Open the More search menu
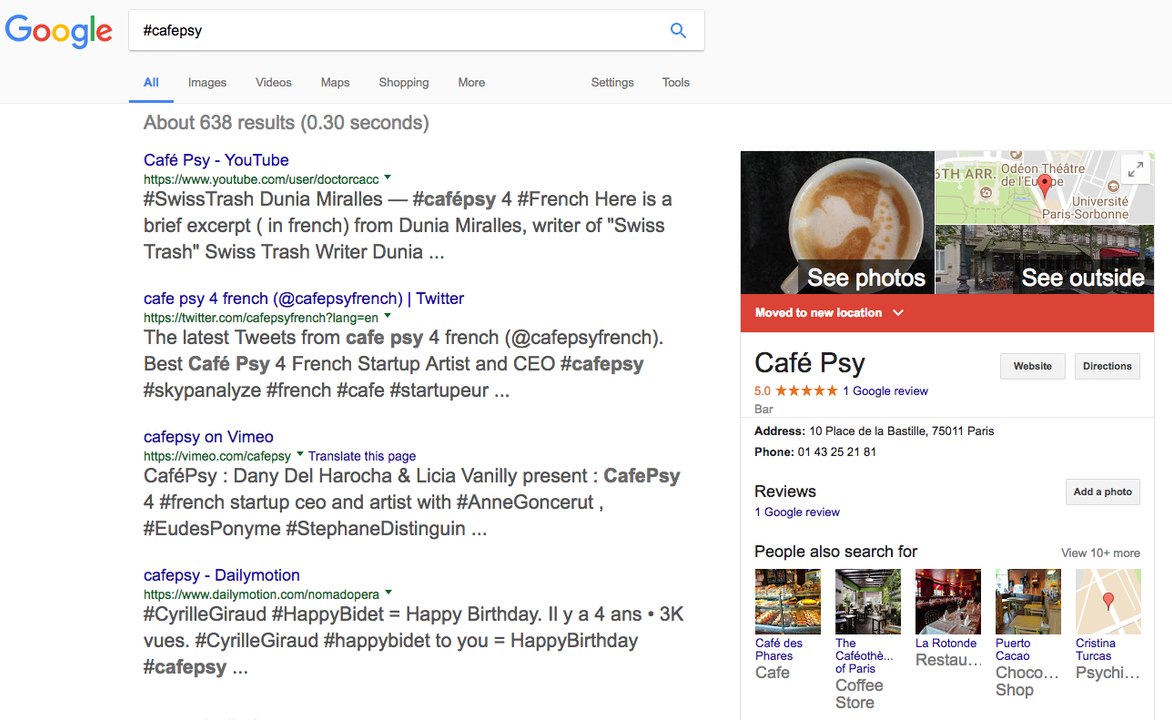1172x720 pixels. click(x=471, y=83)
